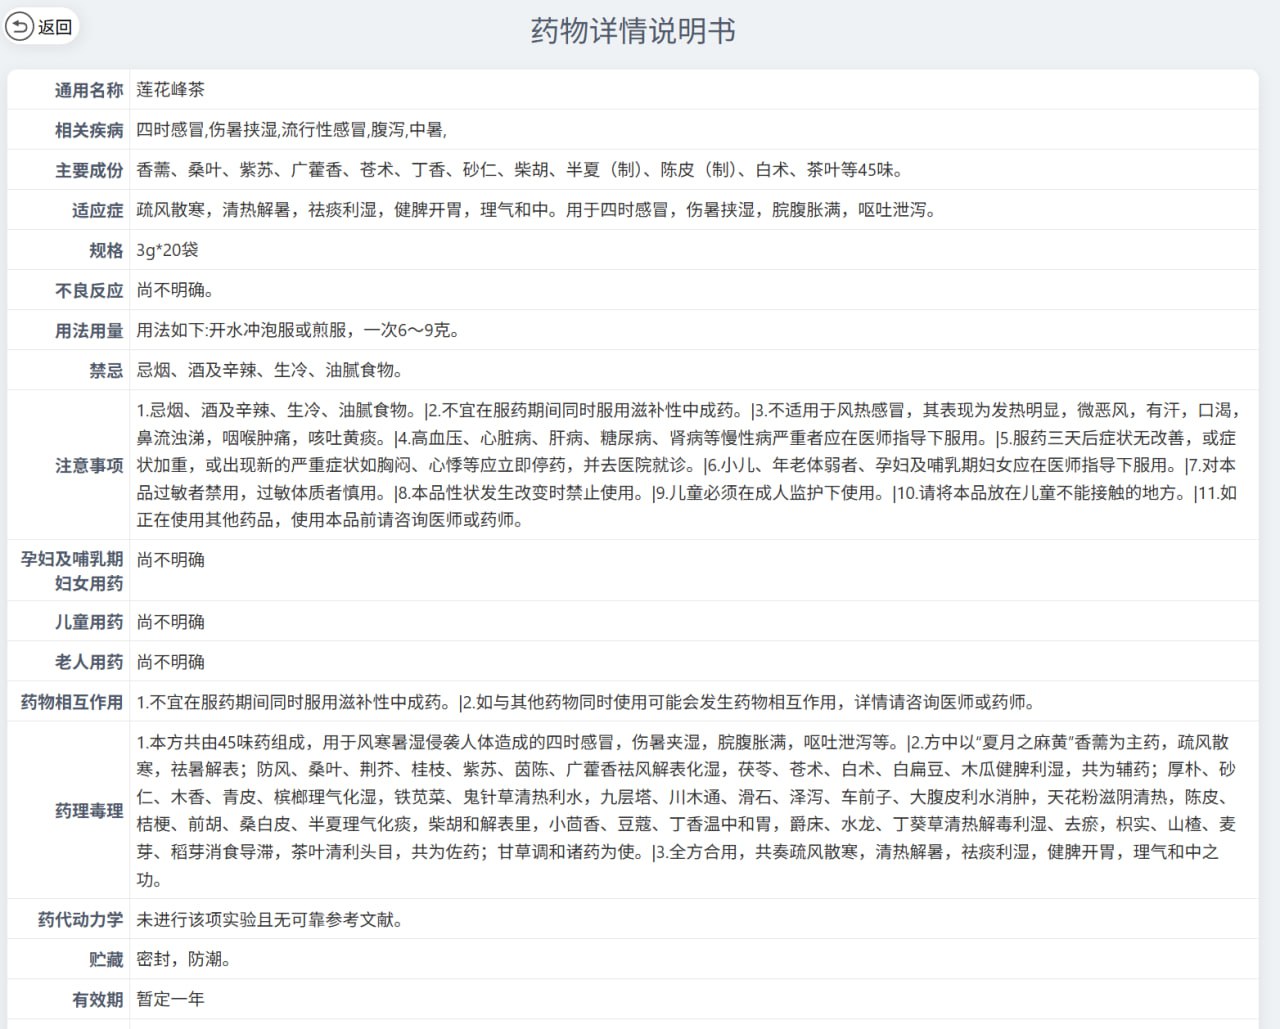1280x1029 pixels.
Task: Click the page title 药物详情说明书
Action: [632, 31]
